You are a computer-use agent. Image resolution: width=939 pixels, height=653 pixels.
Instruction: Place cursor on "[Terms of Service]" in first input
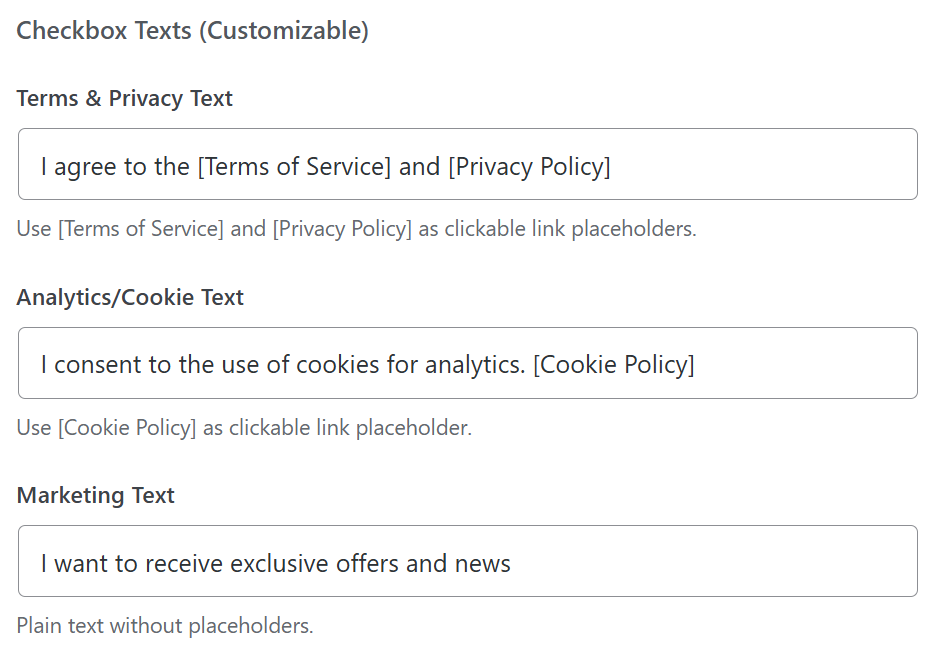(x=294, y=166)
